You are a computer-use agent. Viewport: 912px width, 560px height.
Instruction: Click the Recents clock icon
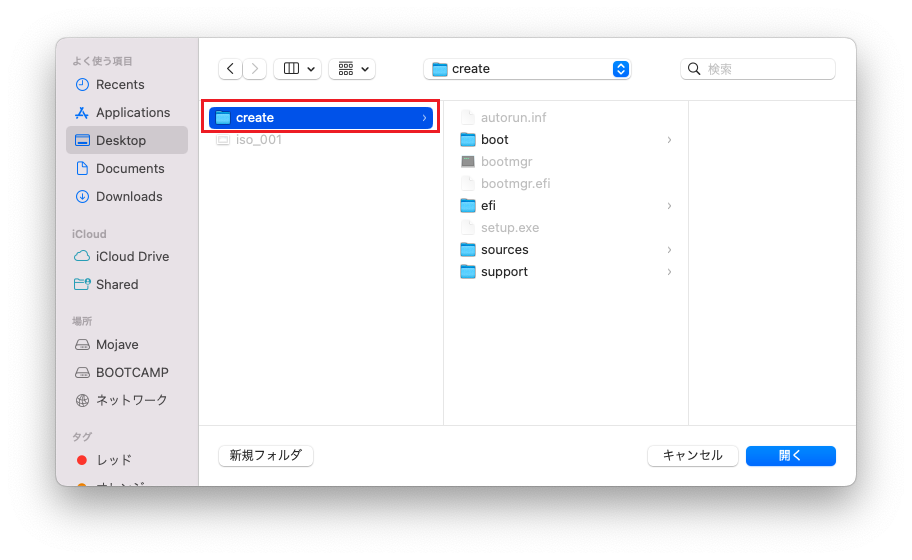[83, 84]
